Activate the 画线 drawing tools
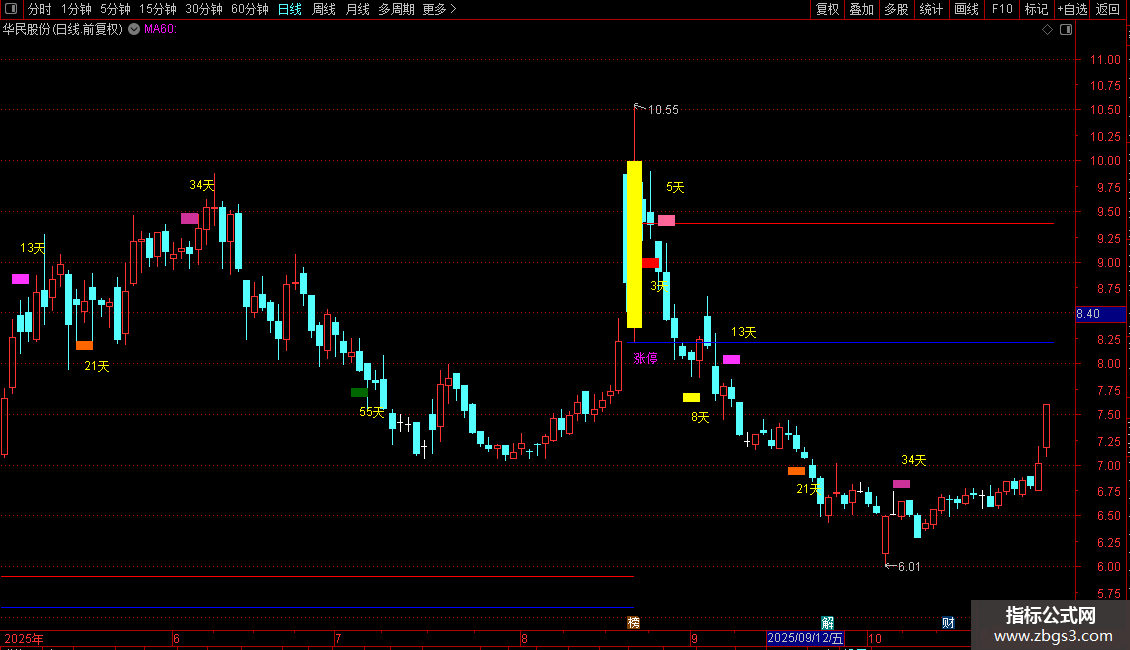Screen dimensions: 1130x650 click(x=966, y=9)
